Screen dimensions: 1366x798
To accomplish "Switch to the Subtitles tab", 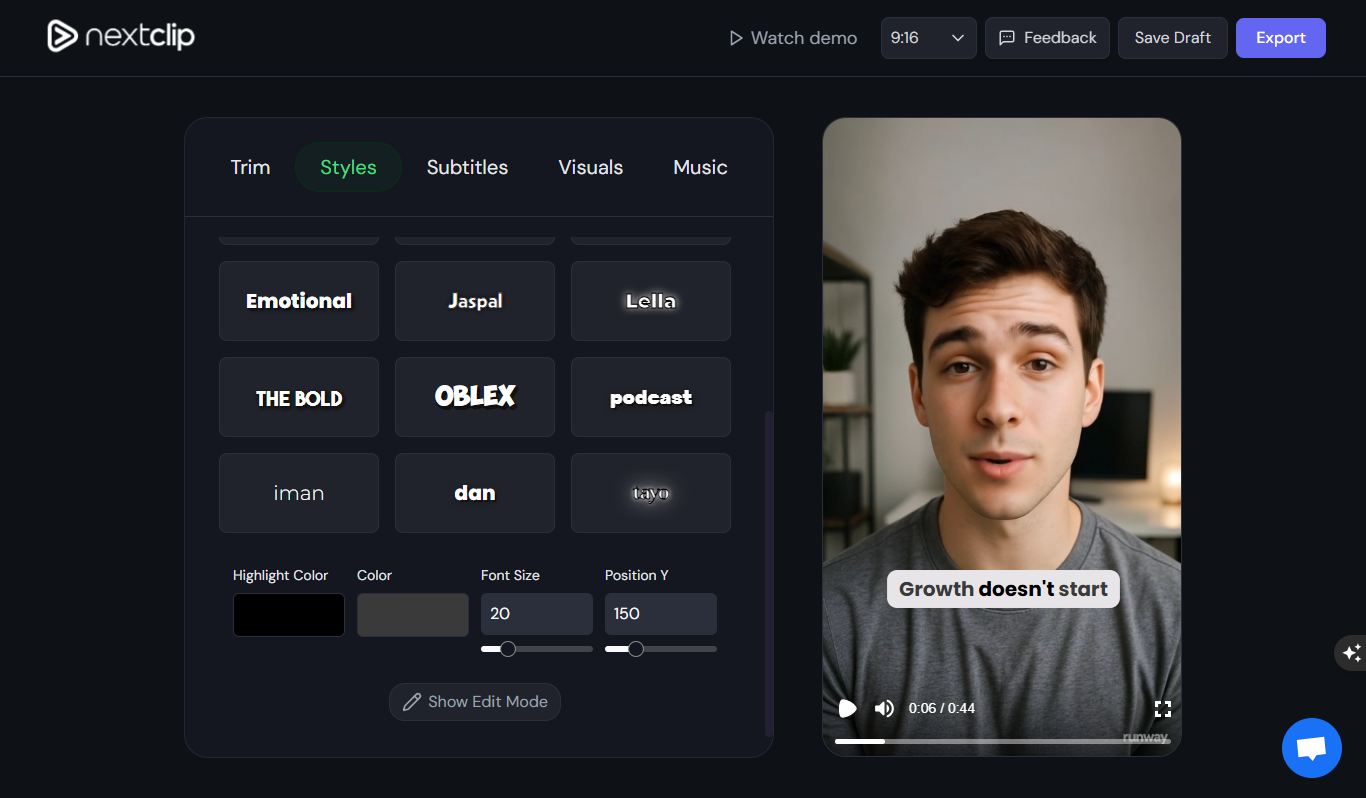I will (467, 167).
